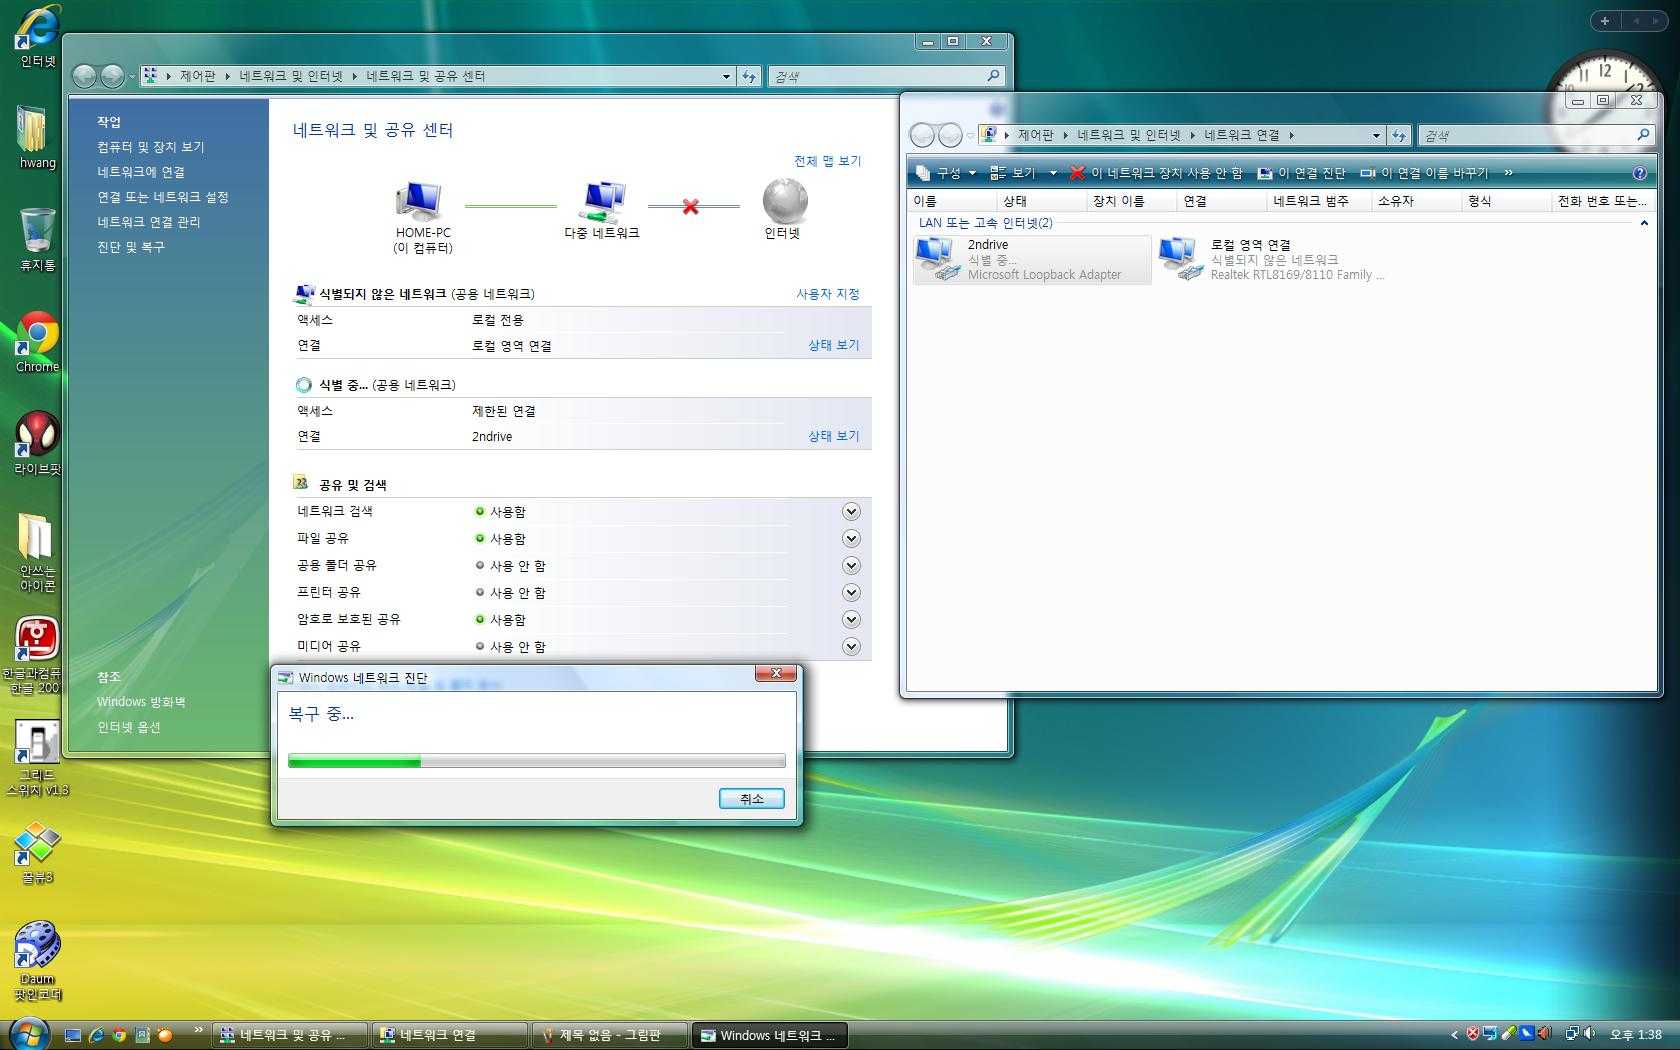Expand the 공용 폴더 공유 setting
The width and height of the screenshot is (1680, 1050).
[x=851, y=565]
